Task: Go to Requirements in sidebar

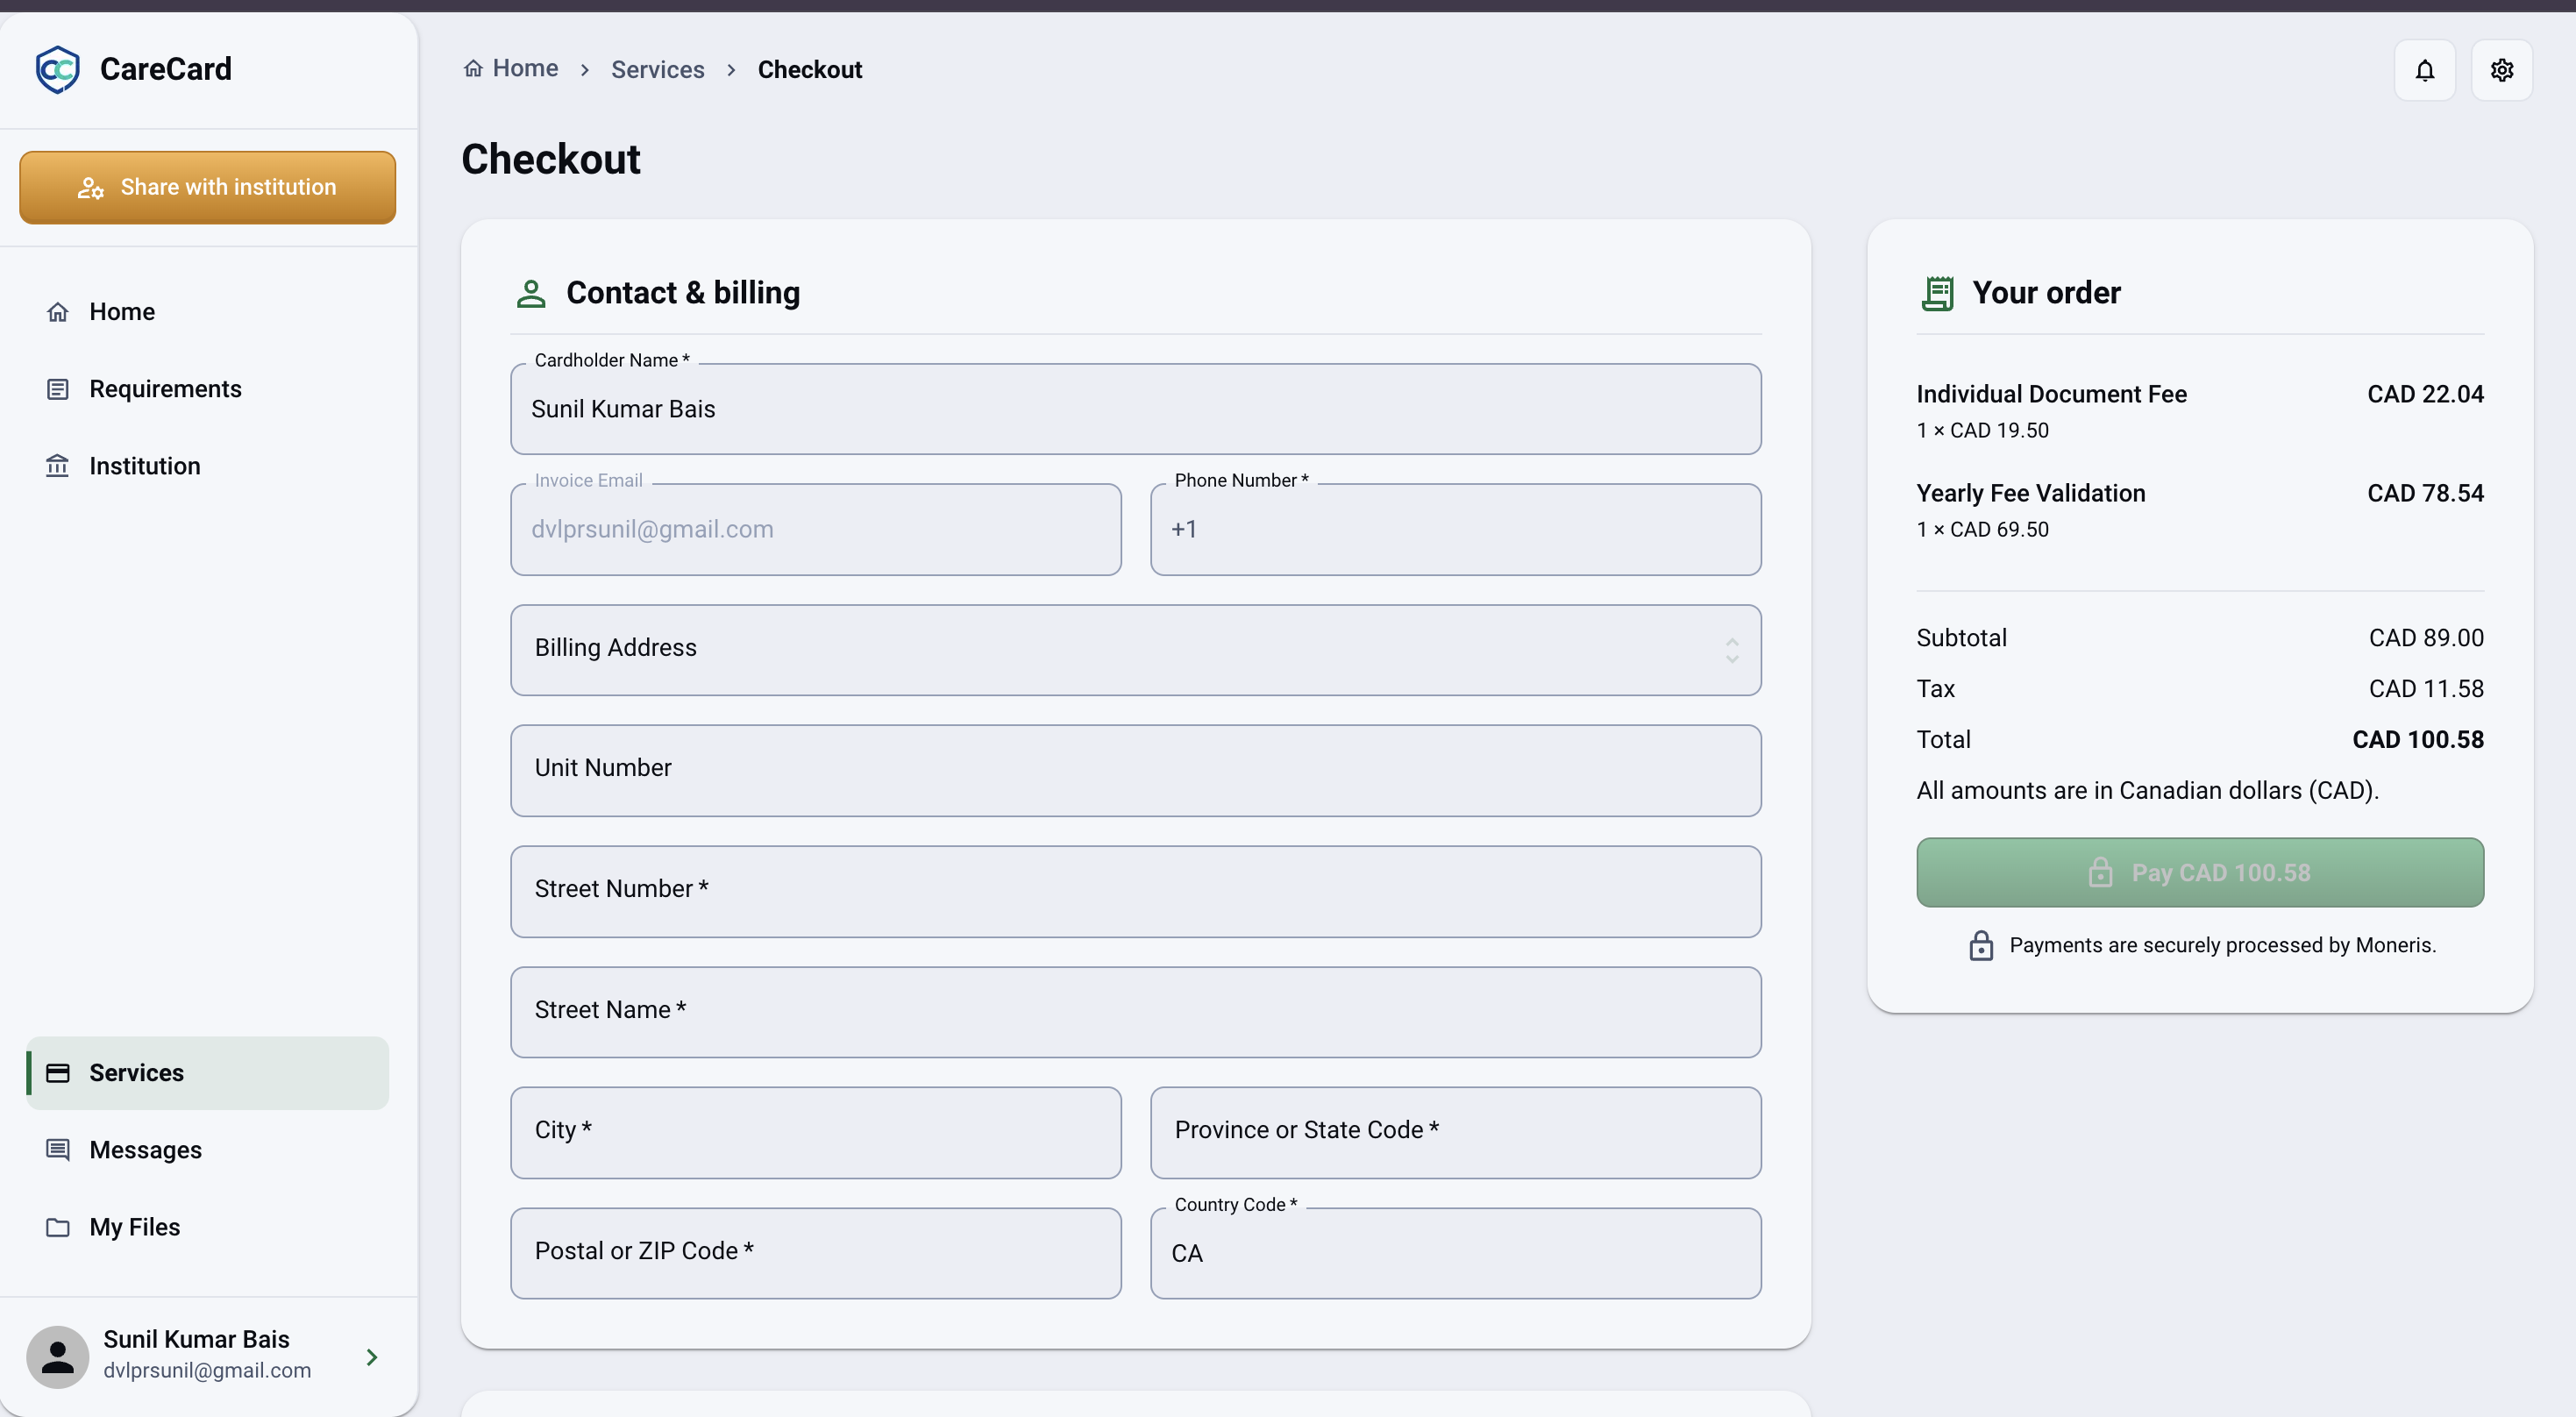Action: (207, 389)
